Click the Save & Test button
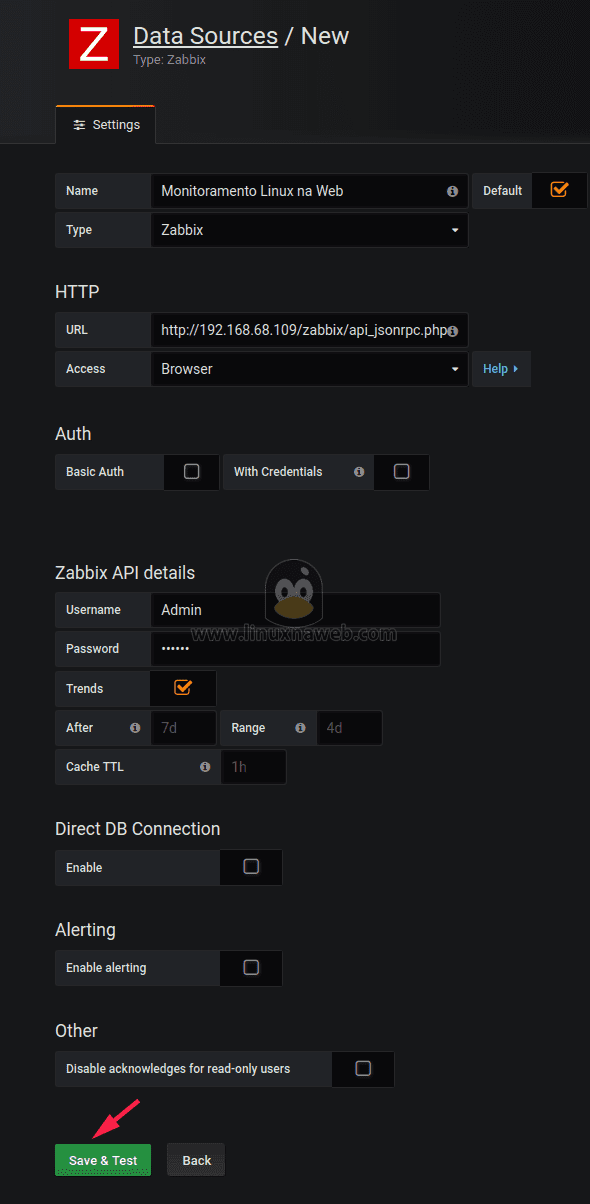This screenshot has width=590, height=1204. pos(103,1160)
